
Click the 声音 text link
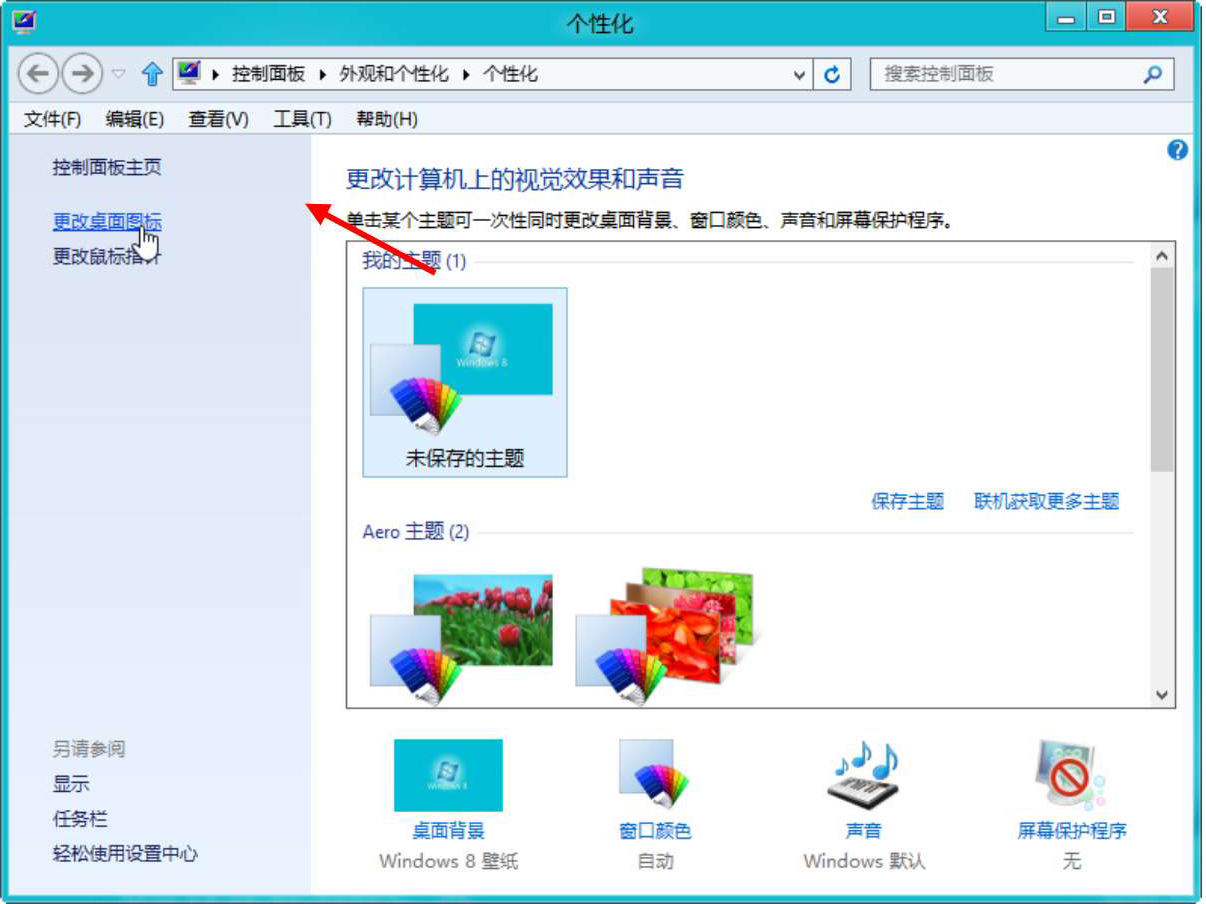864,830
